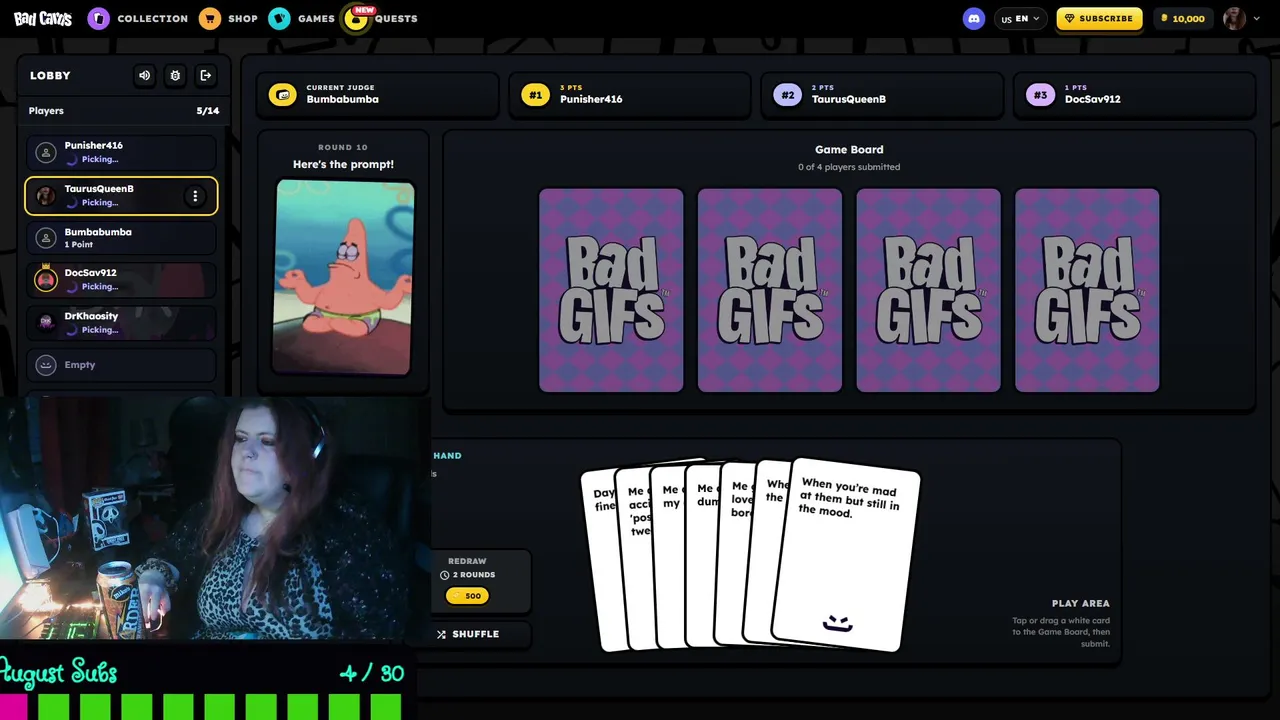This screenshot has width=1280, height=720.
Task: Click DocSav912's crowned avatar in the player list
Action: tap(45, 280)
